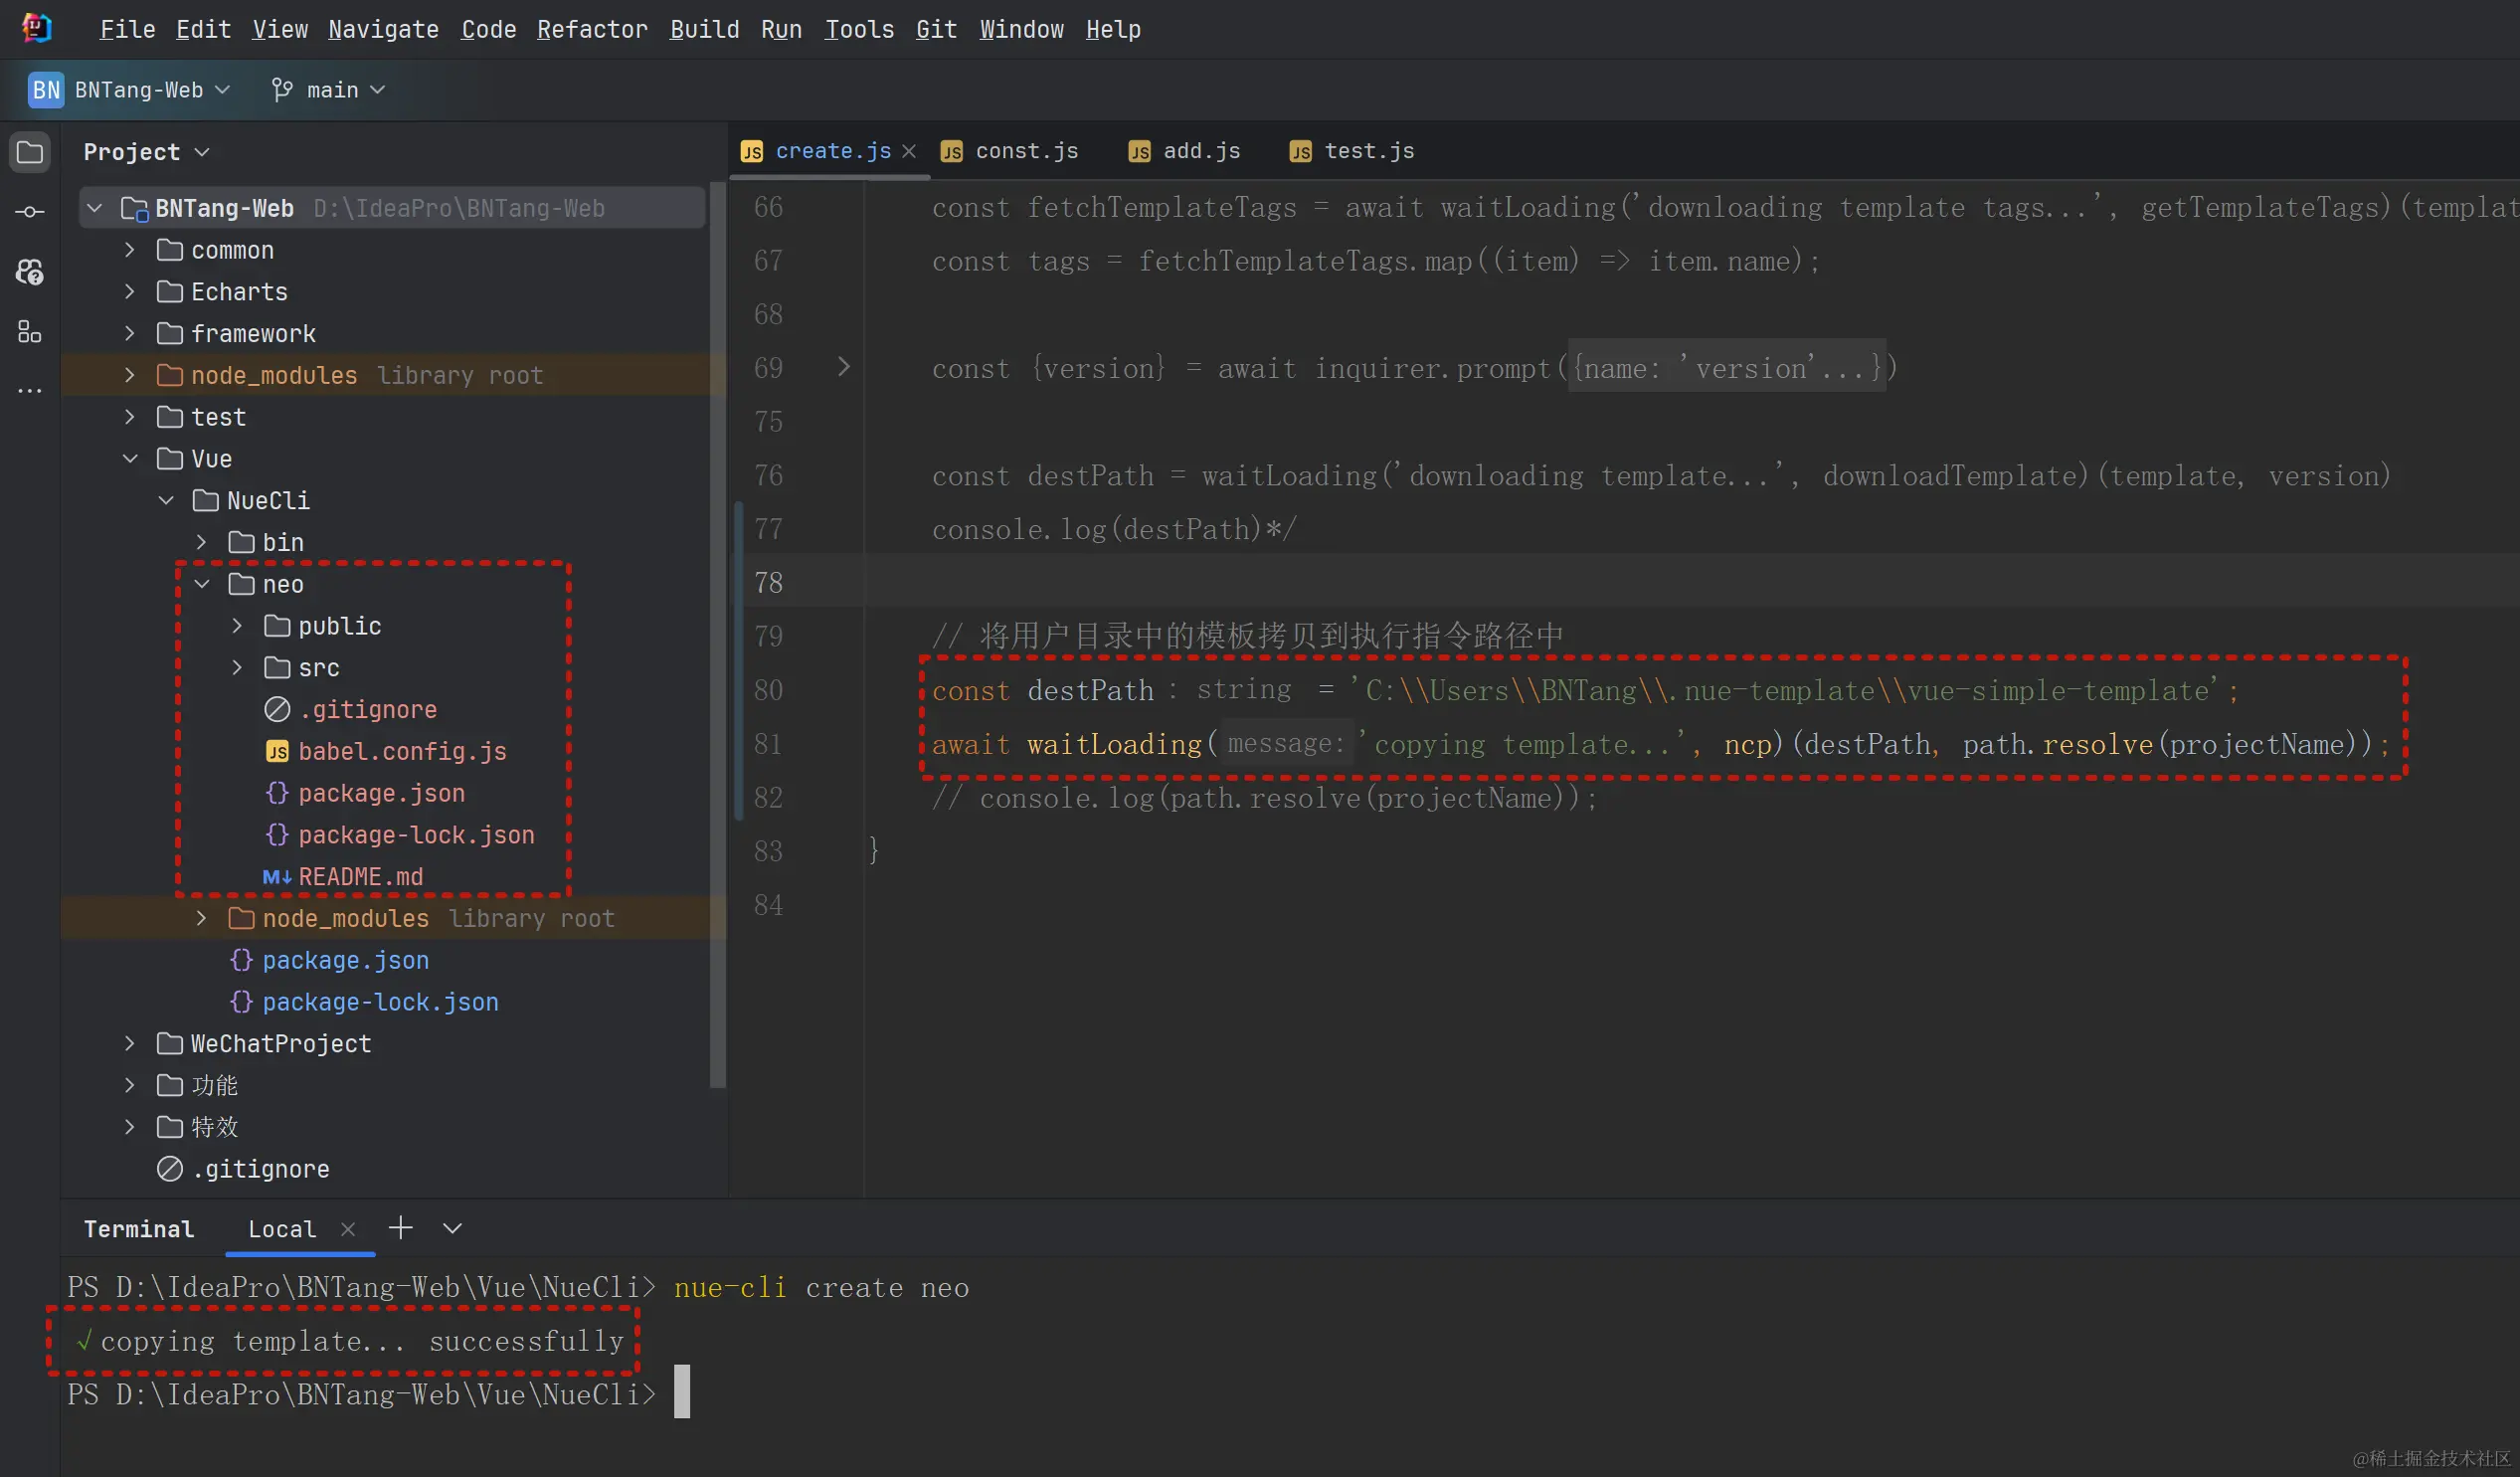
Task: Close the create.js editor tab
Action: pyautogui.click(x=909, y=151)
